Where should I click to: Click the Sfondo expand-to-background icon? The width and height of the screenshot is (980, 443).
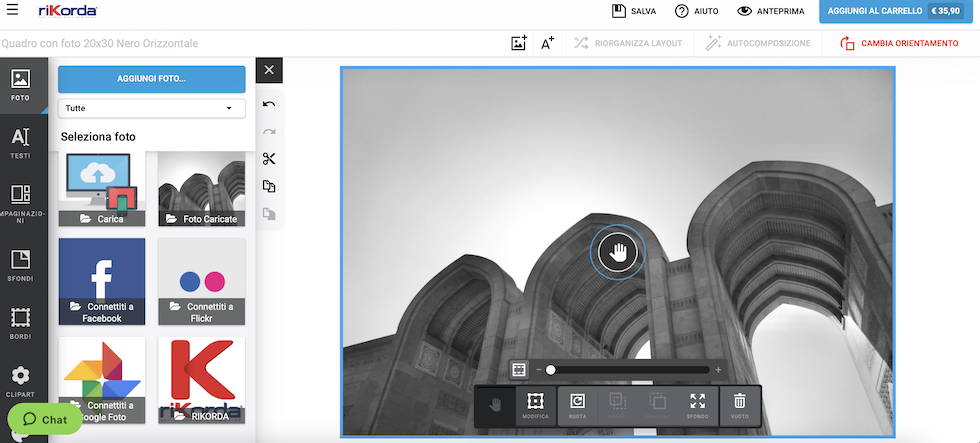click(x=697, y=404)
